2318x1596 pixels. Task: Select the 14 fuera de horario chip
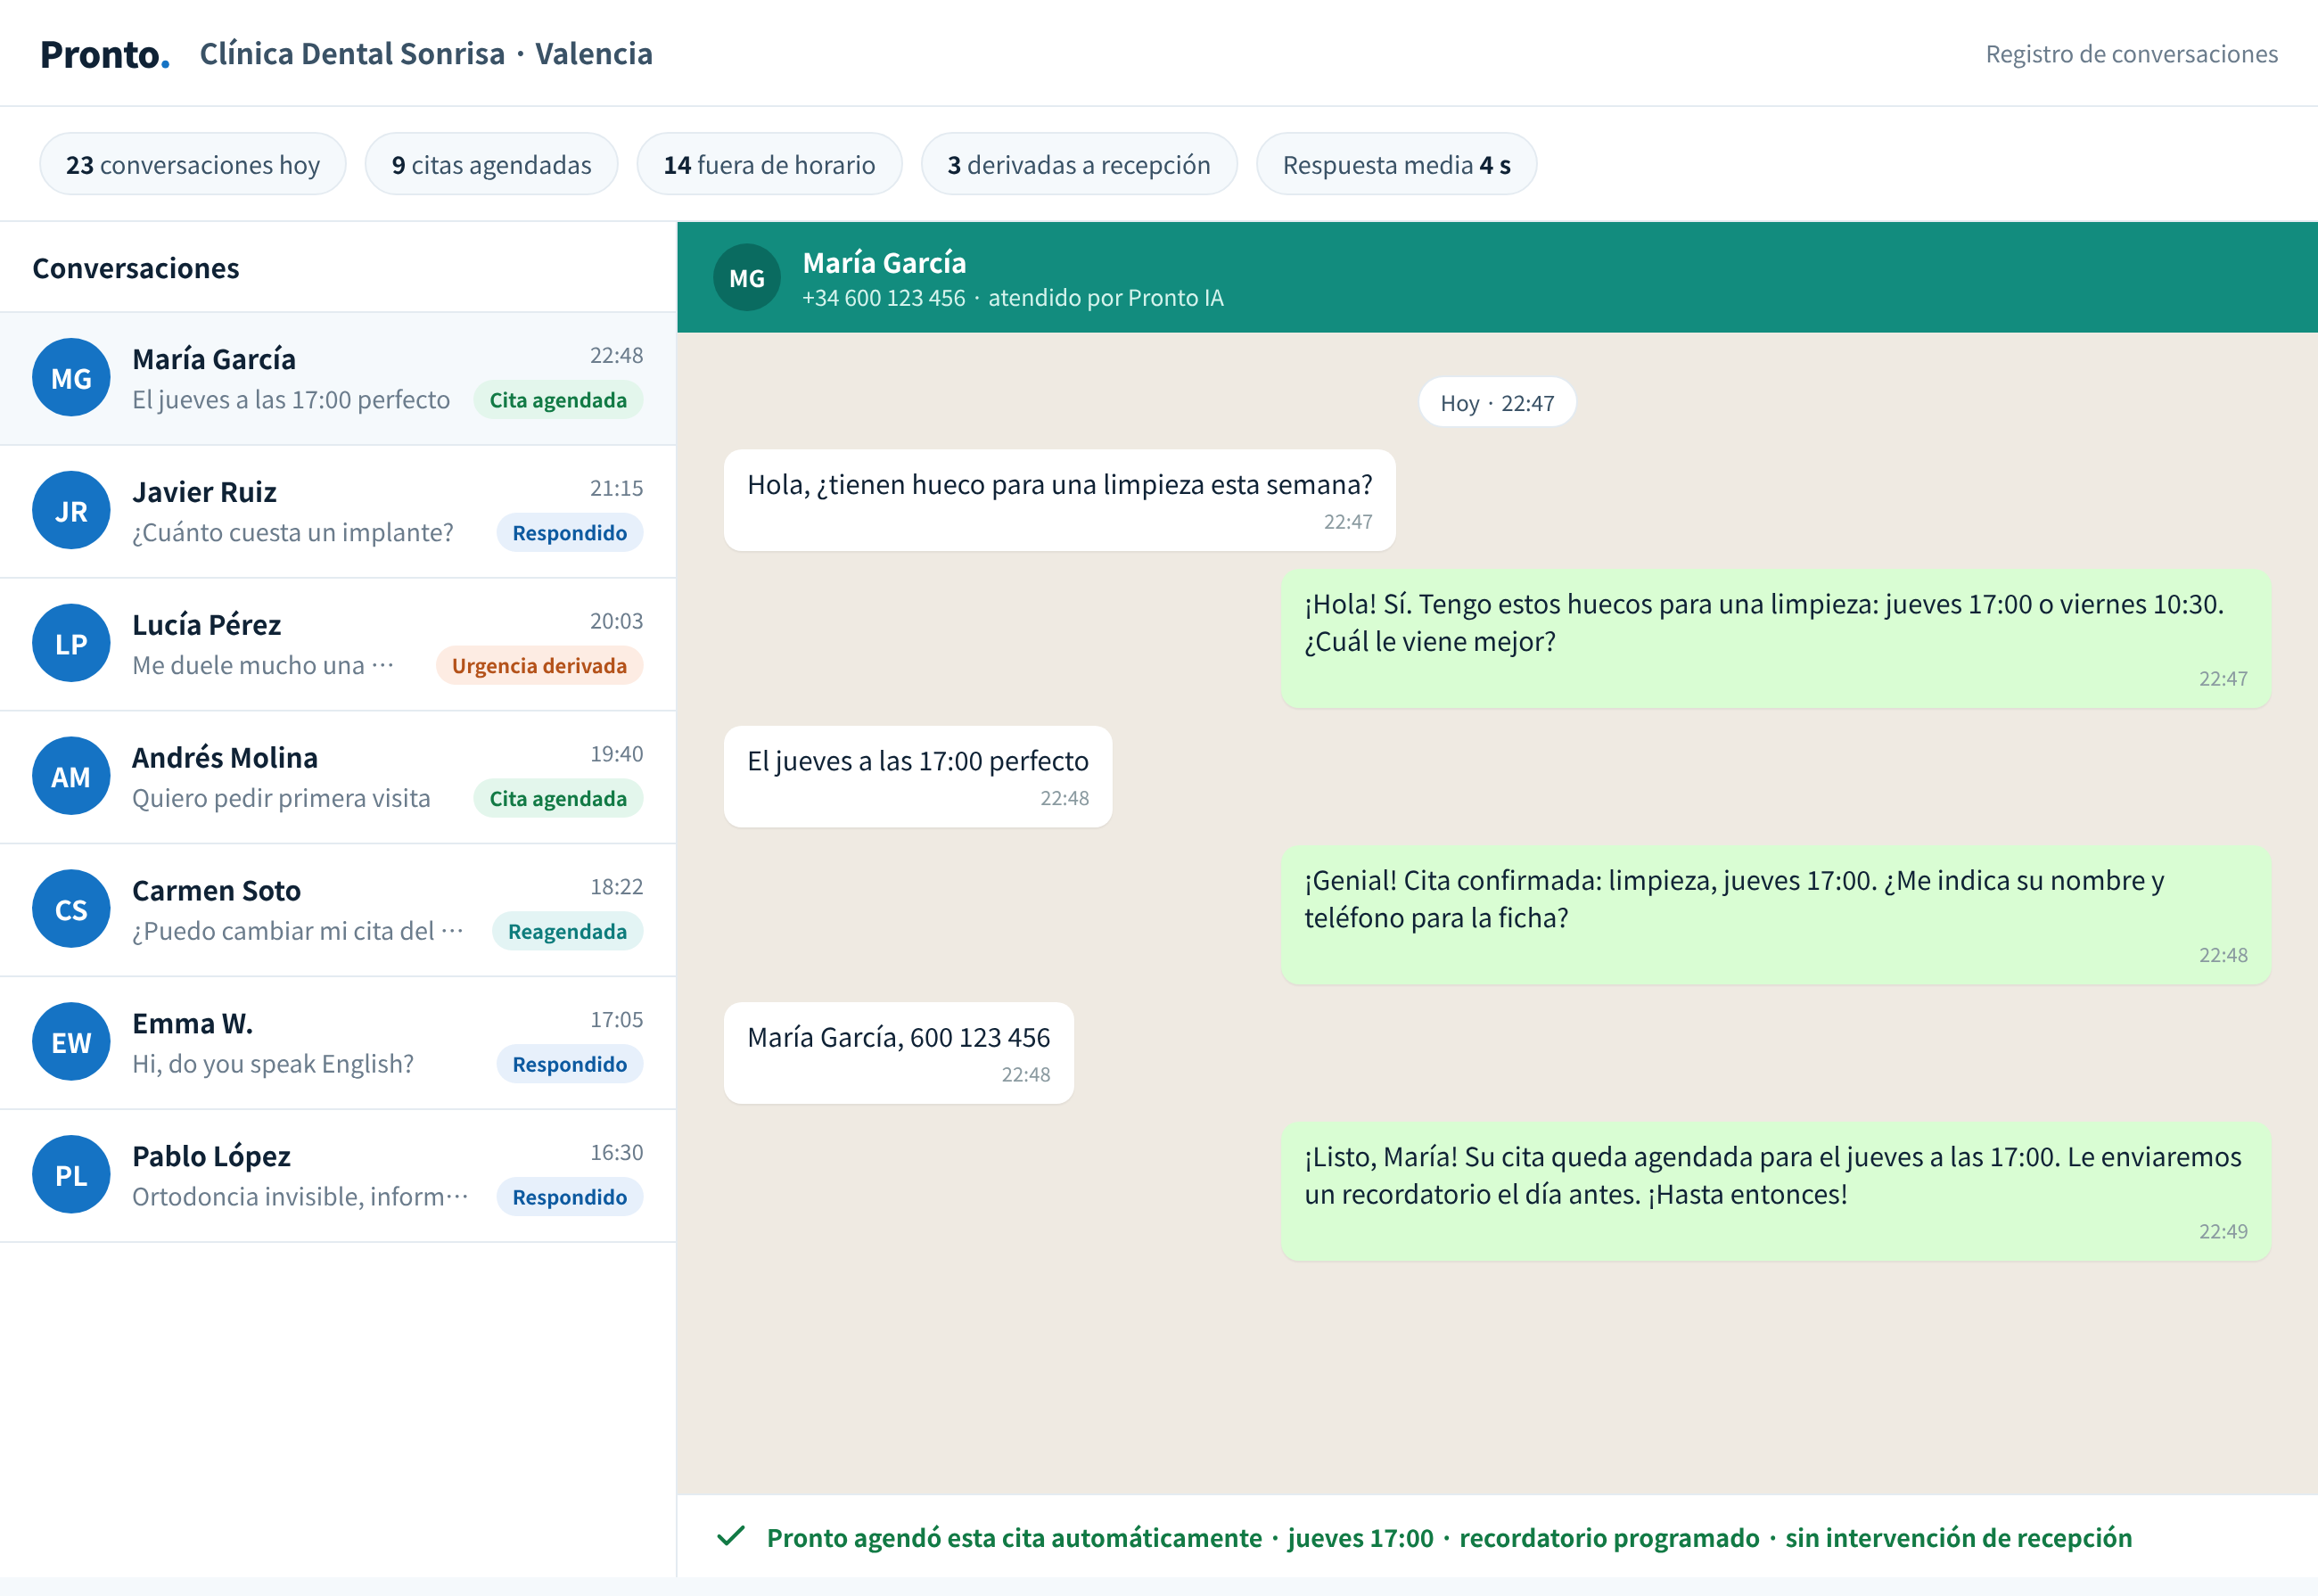[769, 164]
